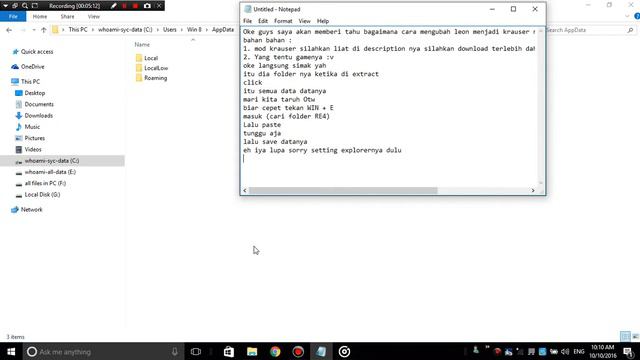Image resolution: width=640 pixels, height=360 pixels.
Task: Expand the chevron after This PC in path
Action: coord(93,30)
